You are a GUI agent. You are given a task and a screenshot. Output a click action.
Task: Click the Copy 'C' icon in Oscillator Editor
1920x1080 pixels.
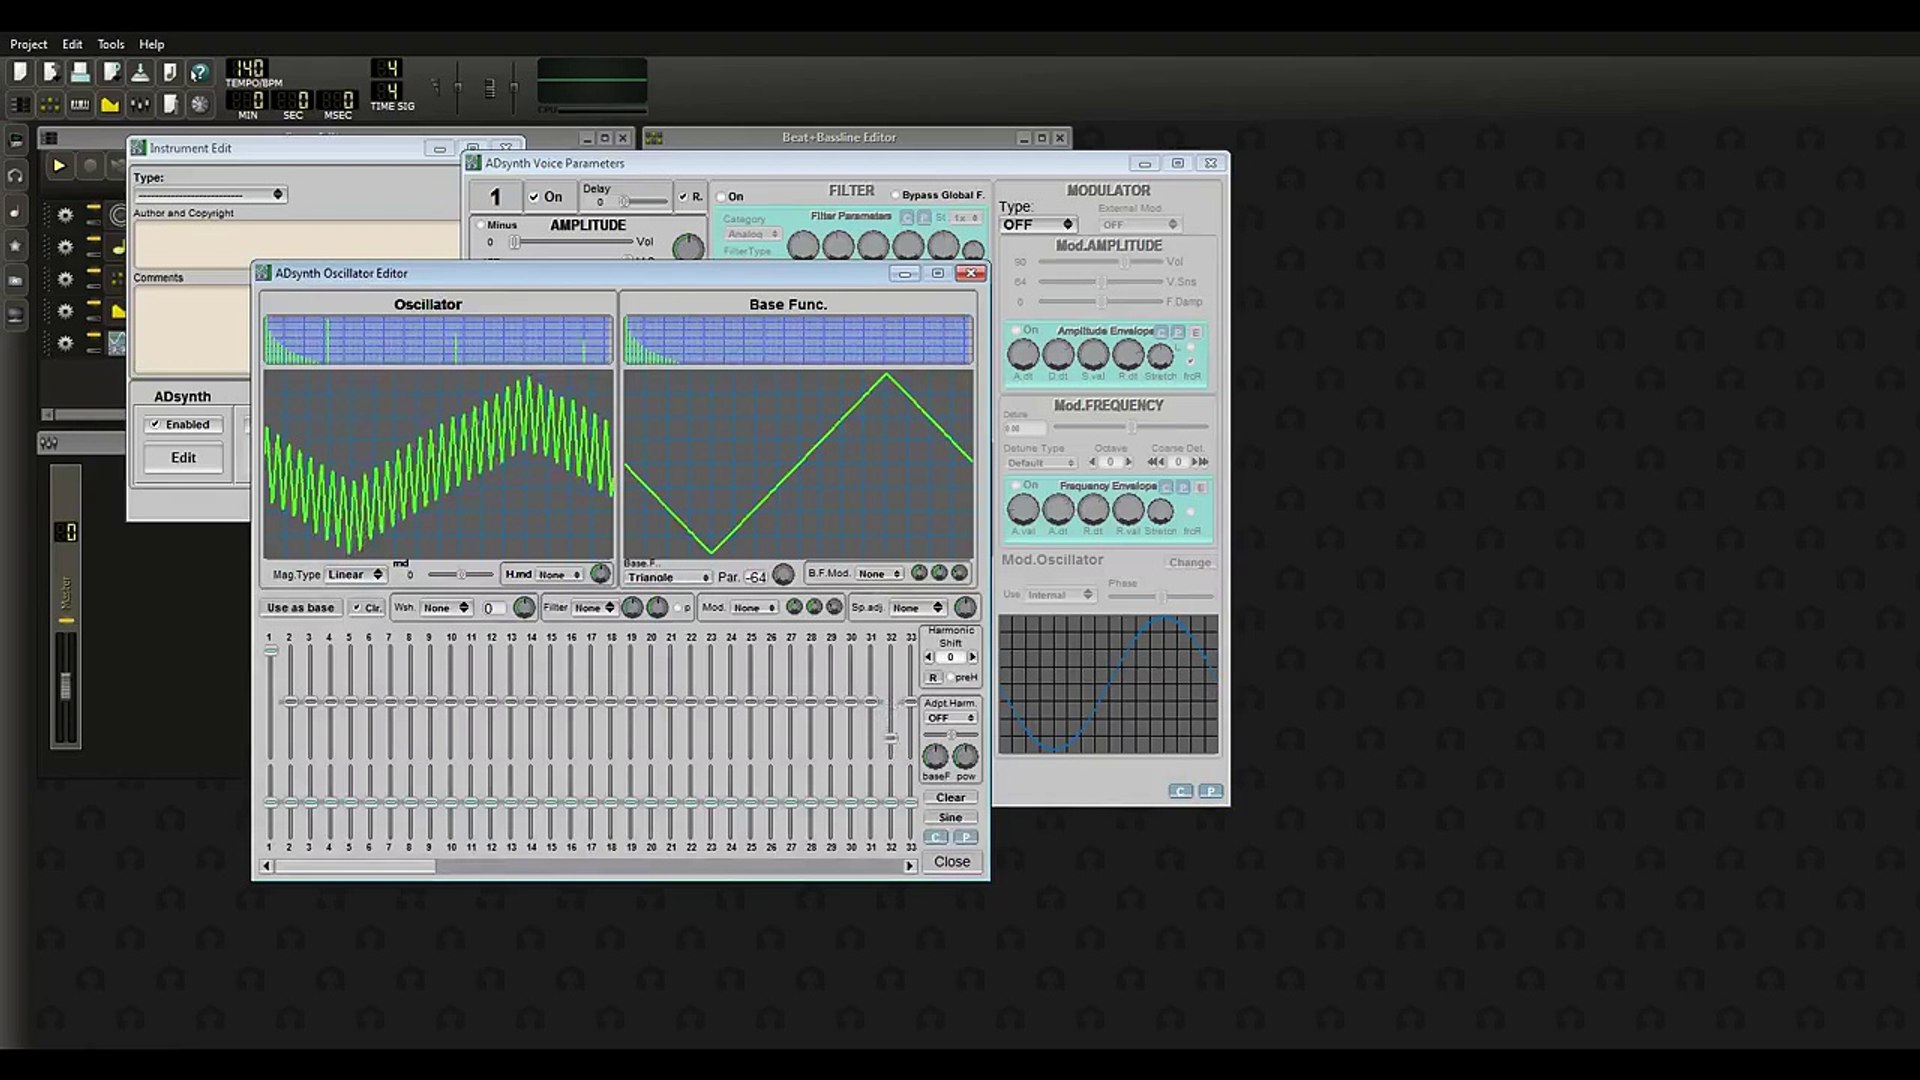936,837
